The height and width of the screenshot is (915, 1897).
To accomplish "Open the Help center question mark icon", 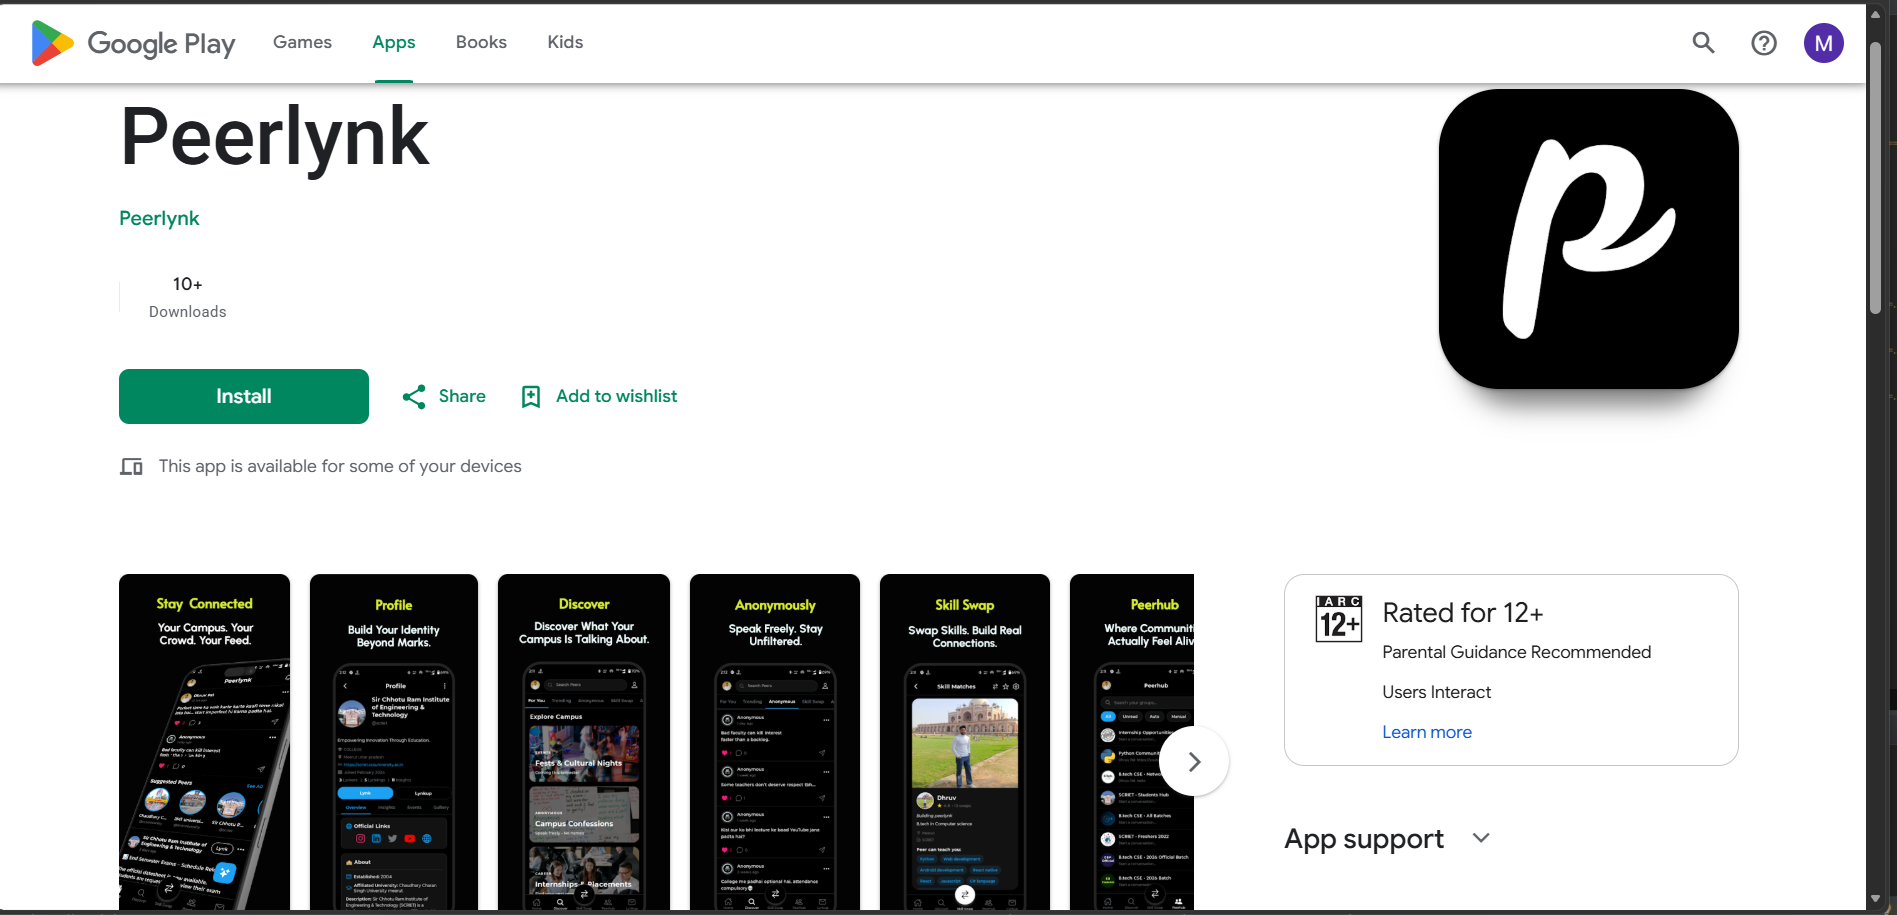I will 1764,43.
